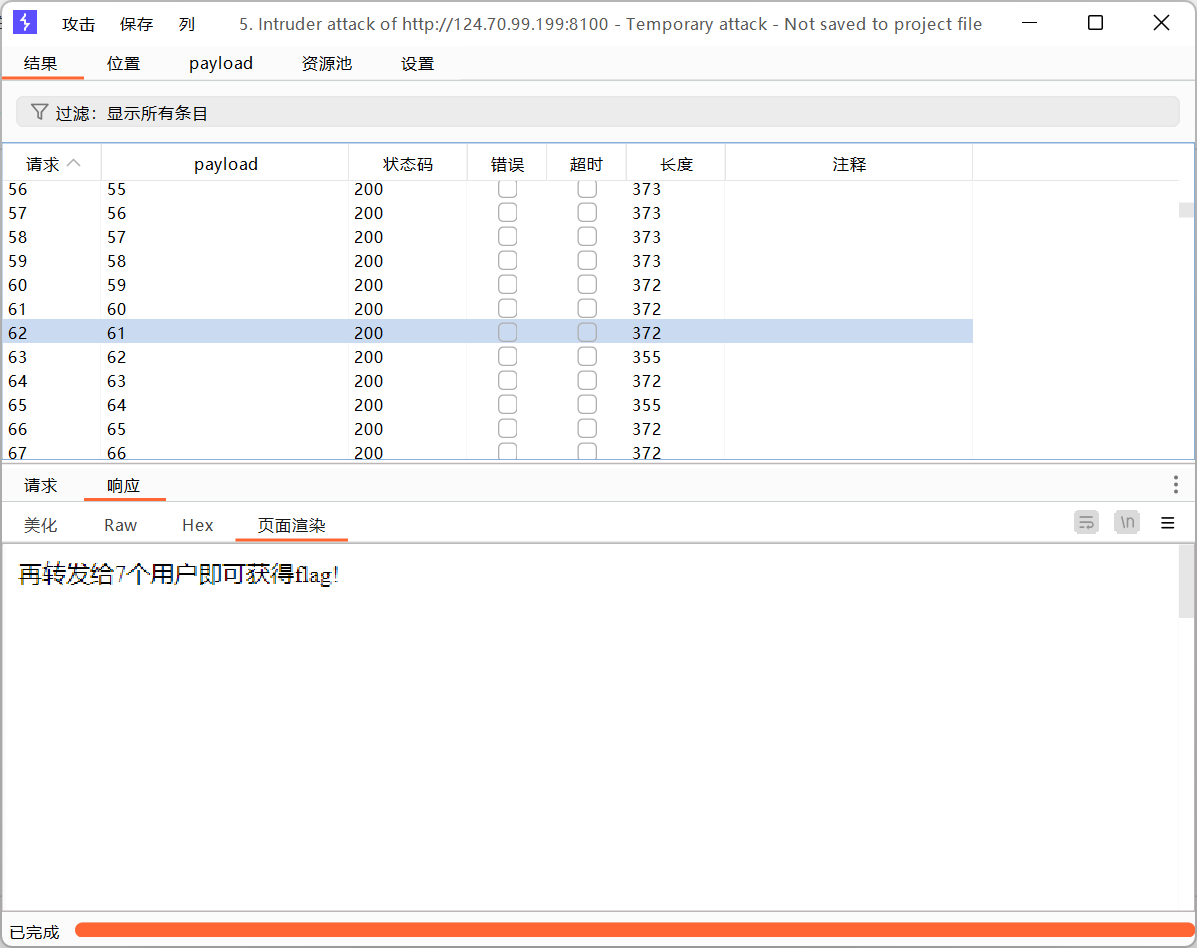Expand the 列 columns menu
The width and height of the screenshot is (1197, 948).
pos(187,24)
